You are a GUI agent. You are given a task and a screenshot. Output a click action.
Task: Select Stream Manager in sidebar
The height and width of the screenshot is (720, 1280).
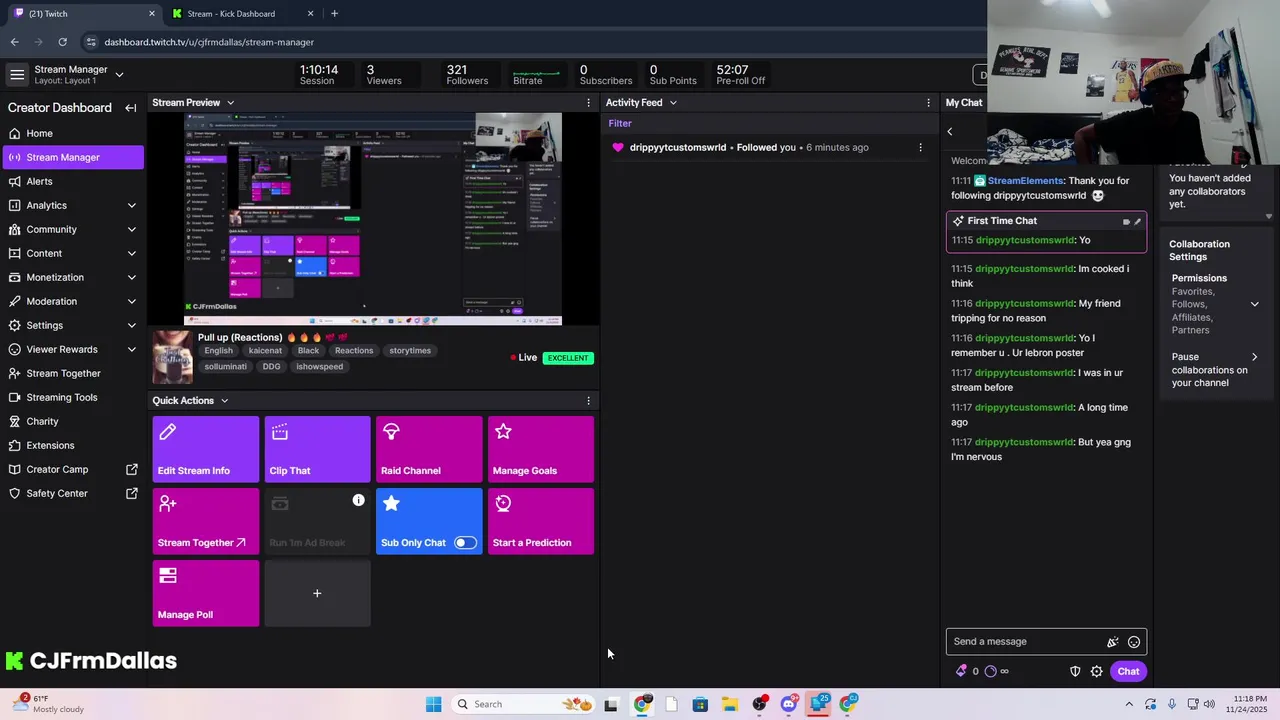pyautogui.click(x=72, y=157)
